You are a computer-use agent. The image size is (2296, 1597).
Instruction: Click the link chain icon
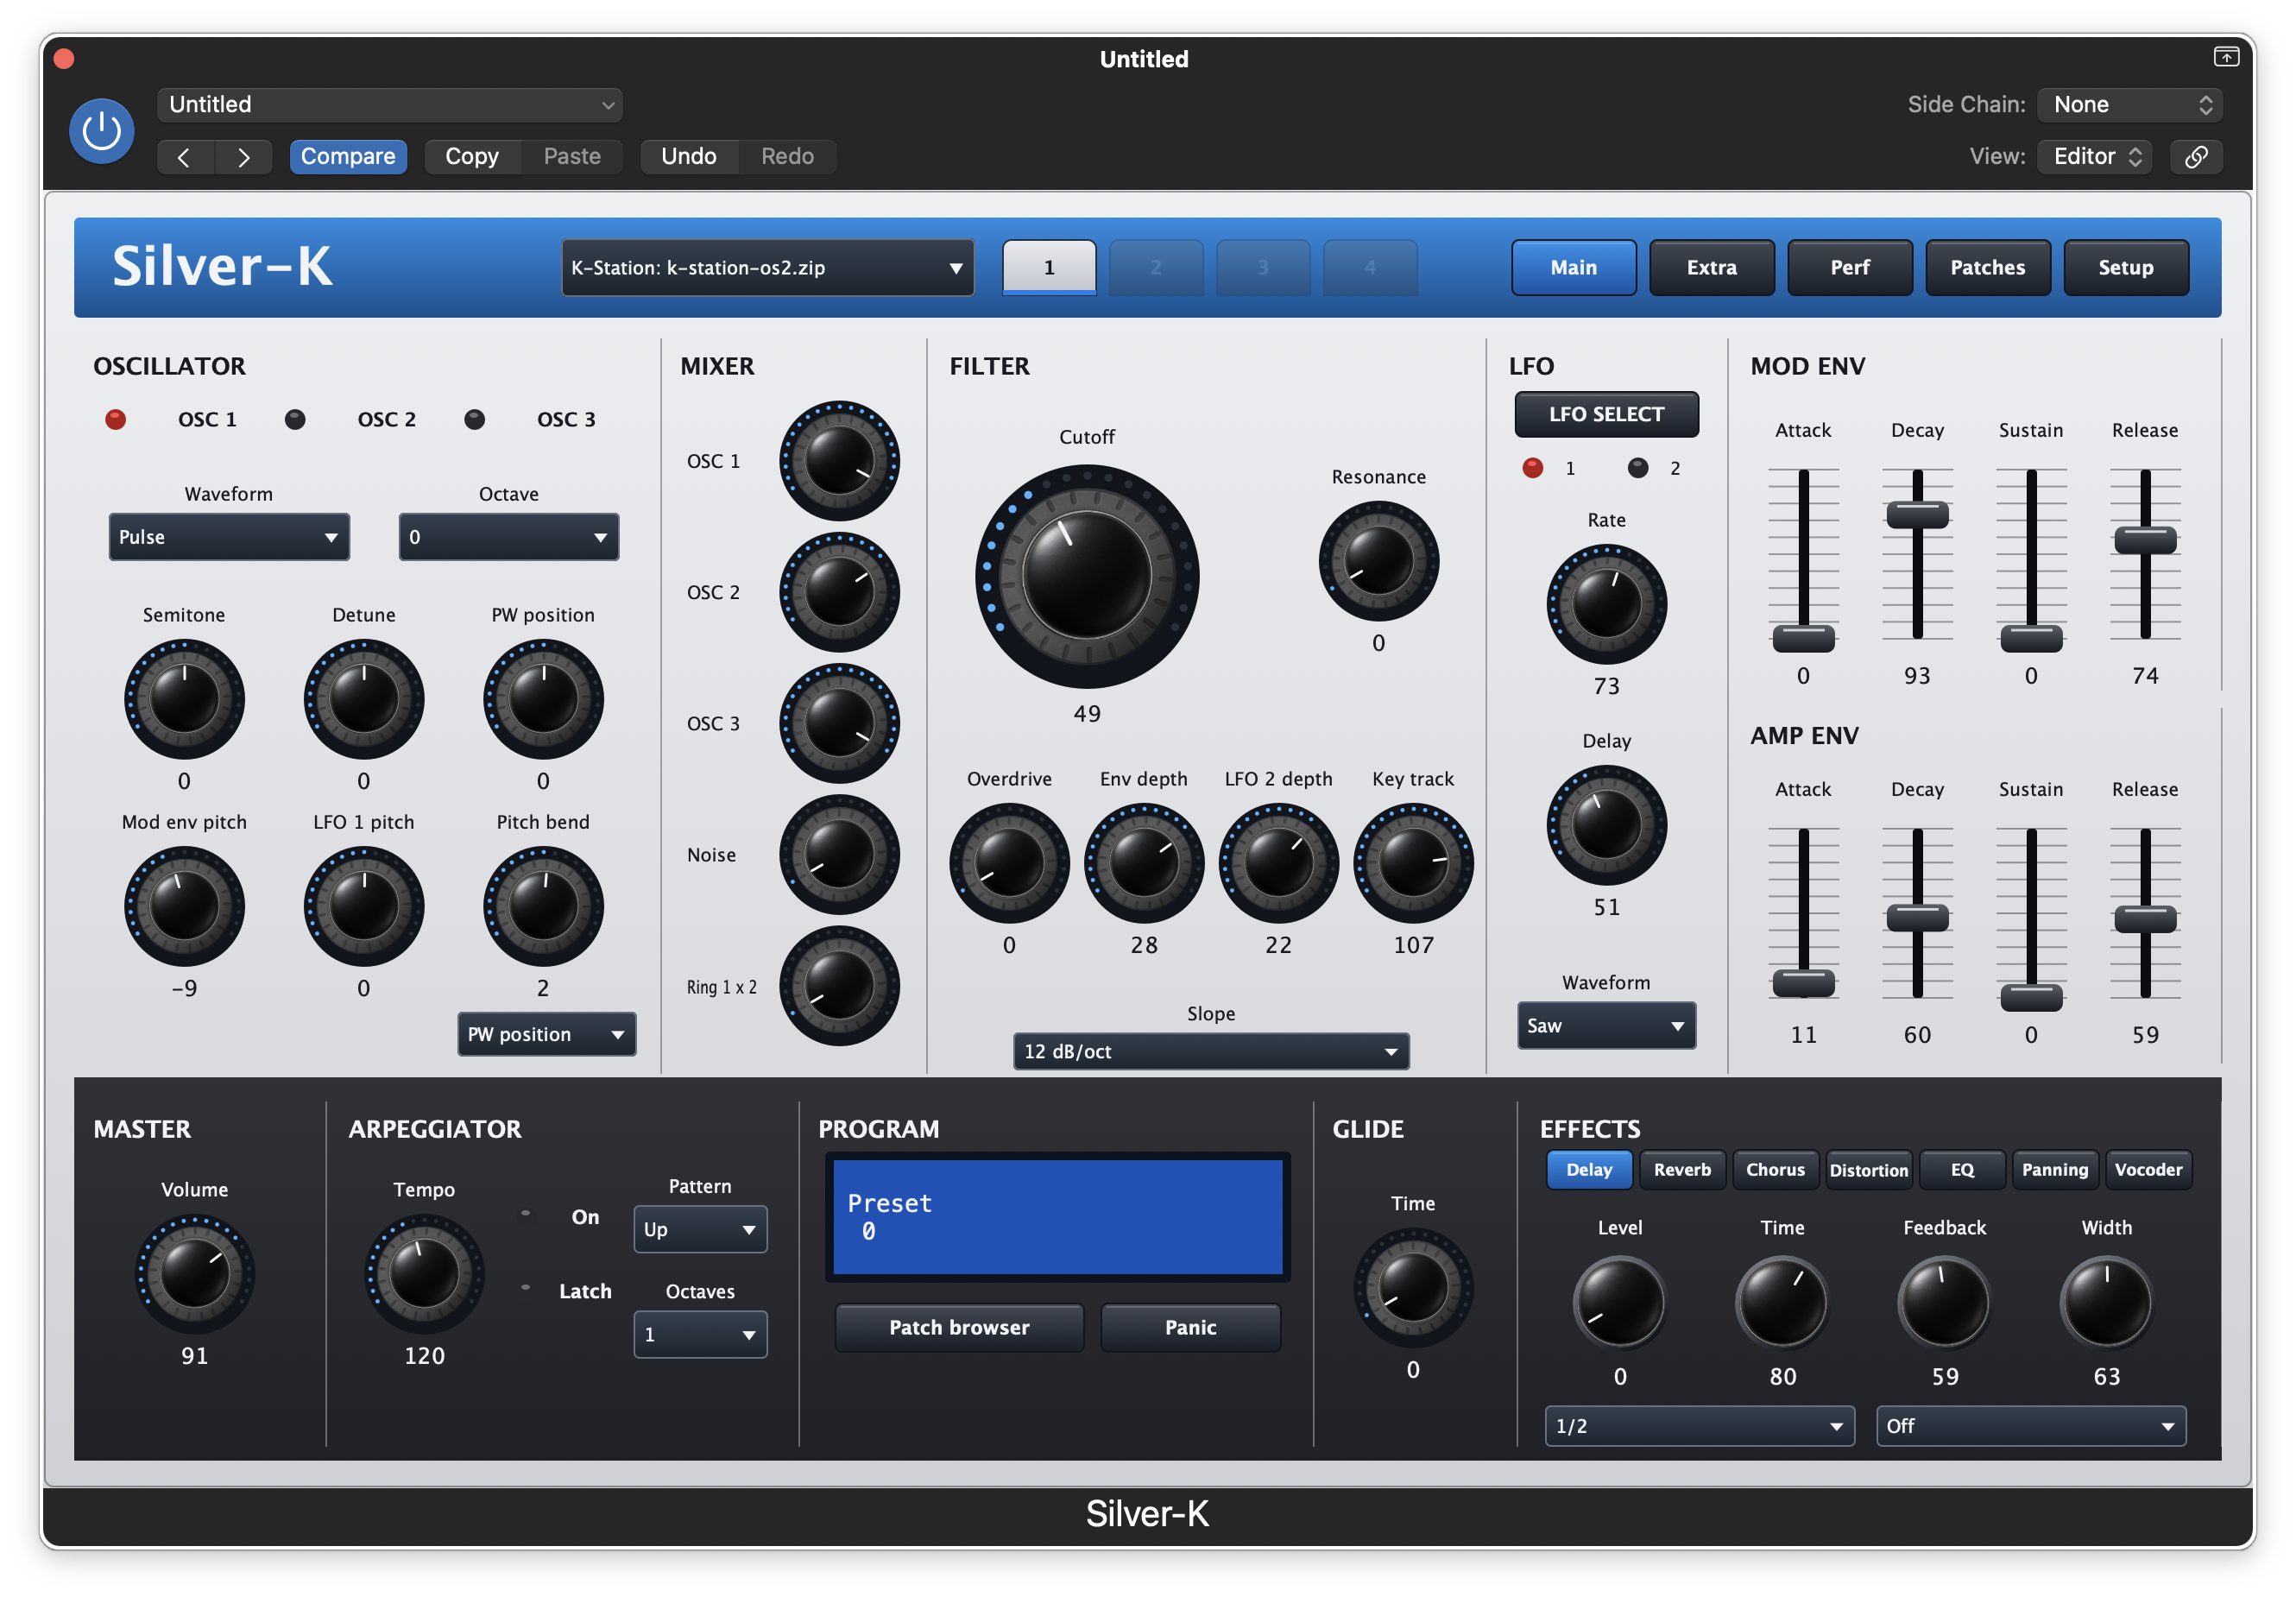(x=2196, y=157)
